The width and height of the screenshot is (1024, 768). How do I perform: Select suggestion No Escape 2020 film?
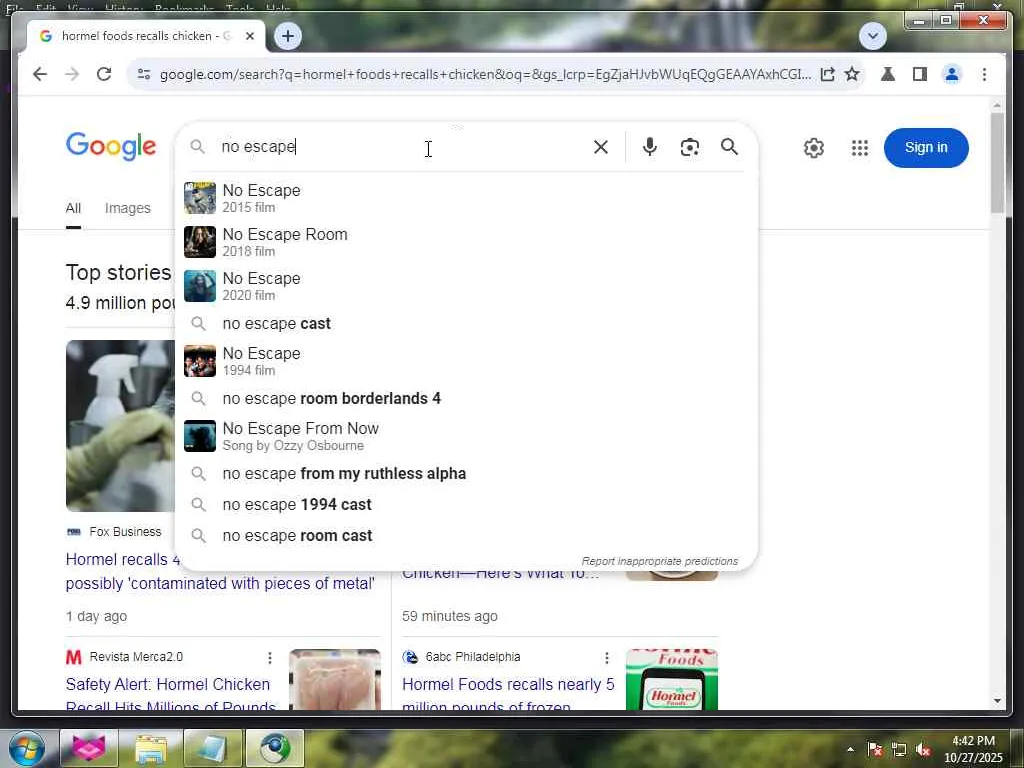point(466,286)
